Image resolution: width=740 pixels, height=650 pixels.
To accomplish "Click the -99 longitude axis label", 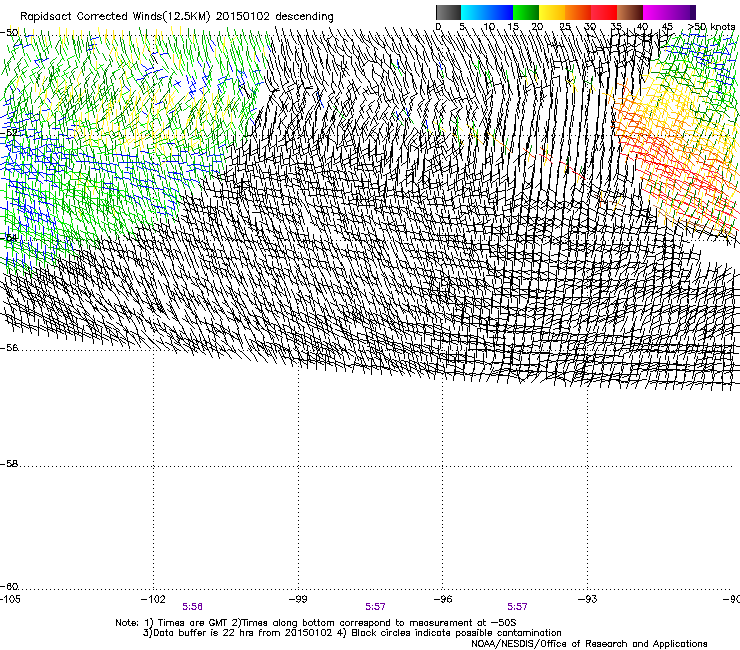I will point(298,599).
